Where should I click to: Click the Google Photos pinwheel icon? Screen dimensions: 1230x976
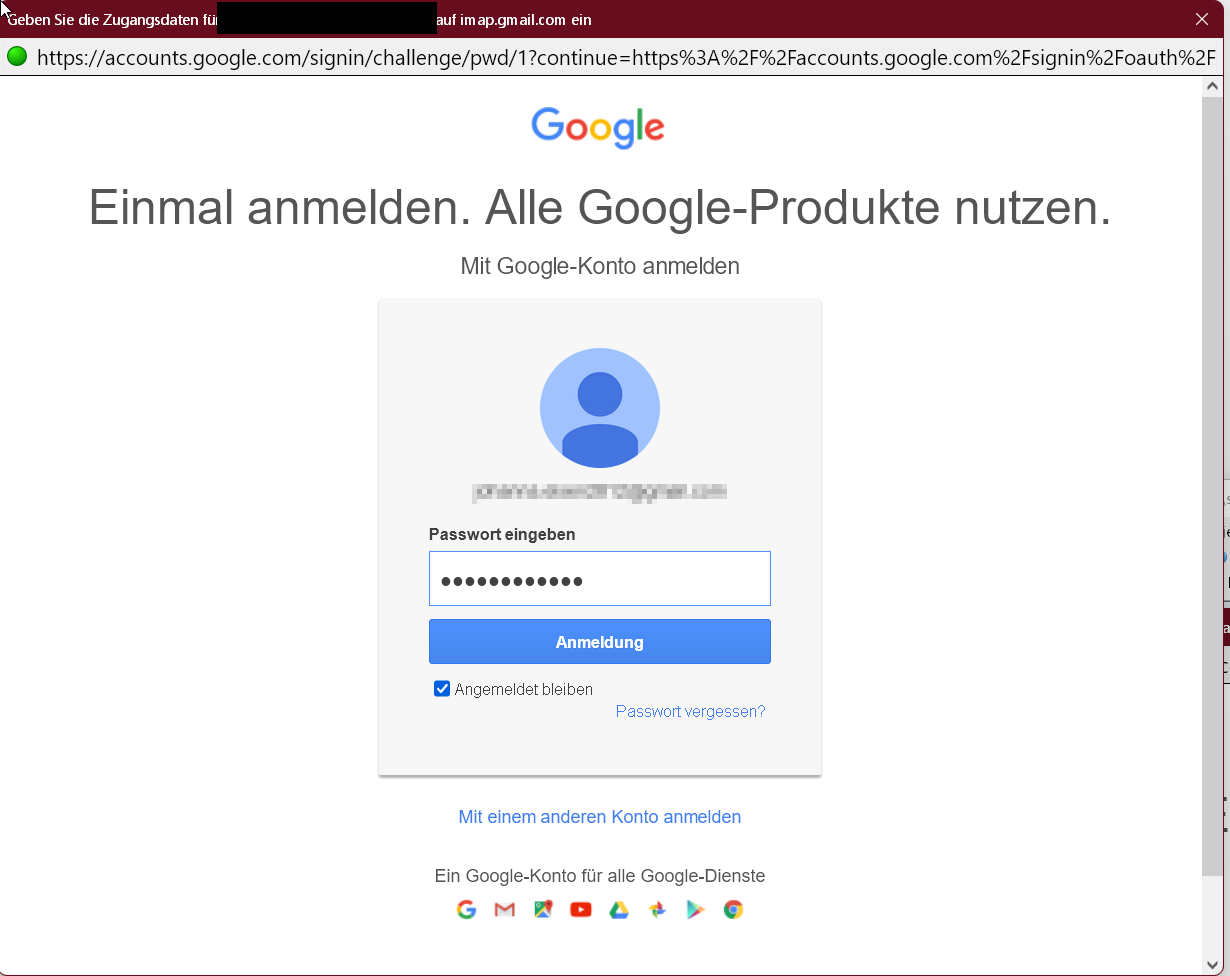pos(657,909)
